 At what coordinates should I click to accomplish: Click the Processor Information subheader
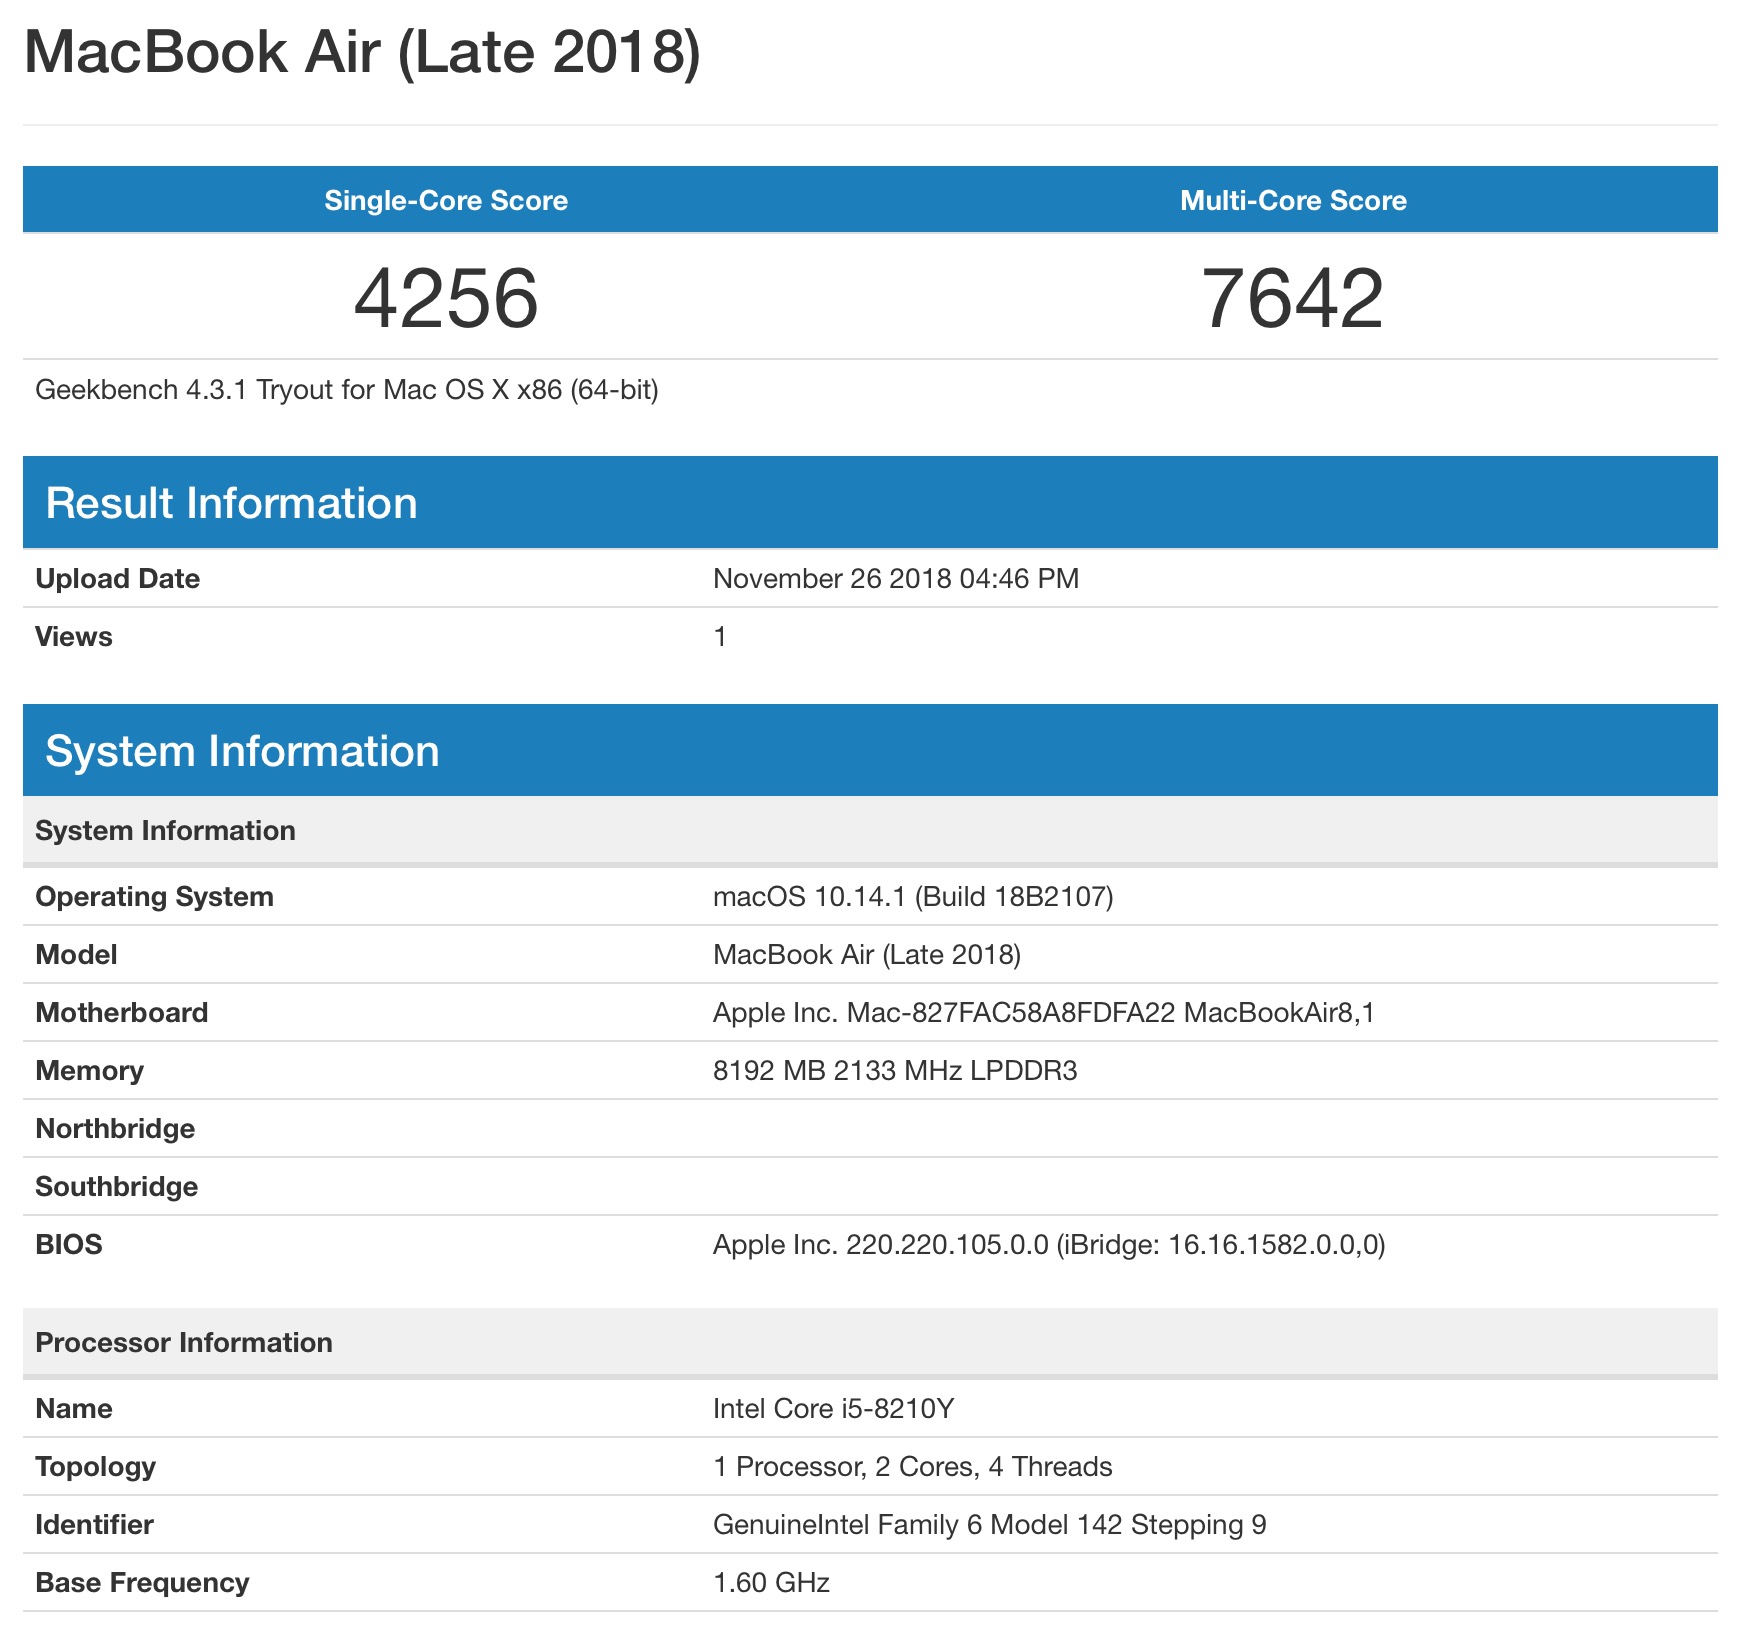(184, 1342)
